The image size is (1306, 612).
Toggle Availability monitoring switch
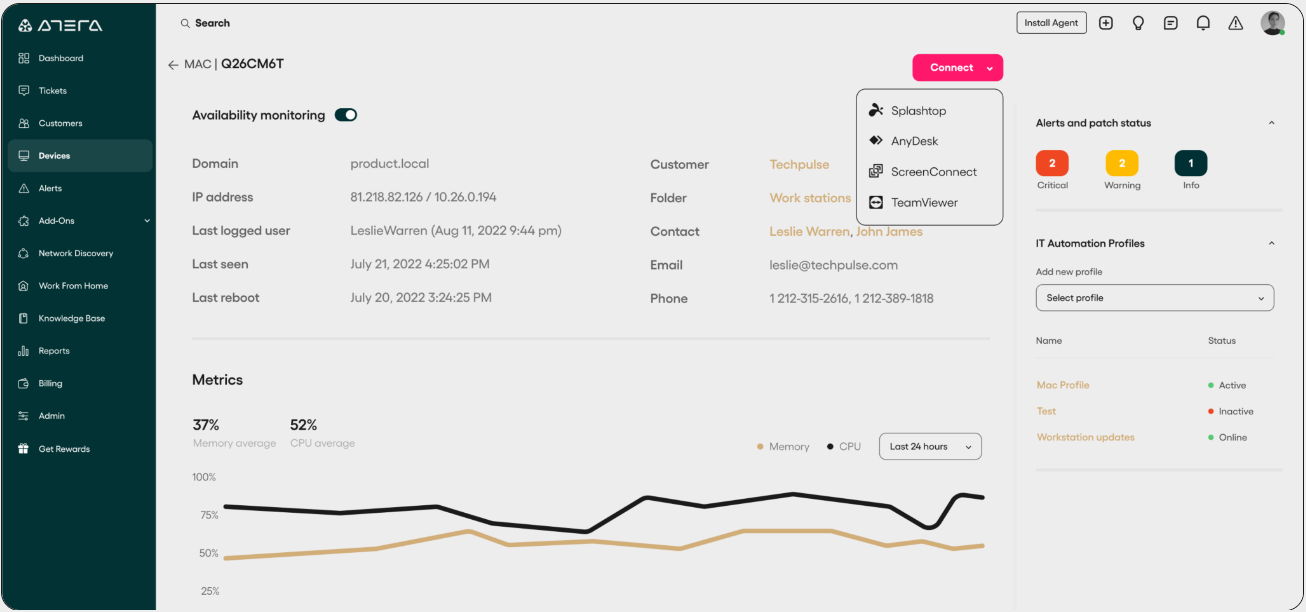click(x=346, y=115)
